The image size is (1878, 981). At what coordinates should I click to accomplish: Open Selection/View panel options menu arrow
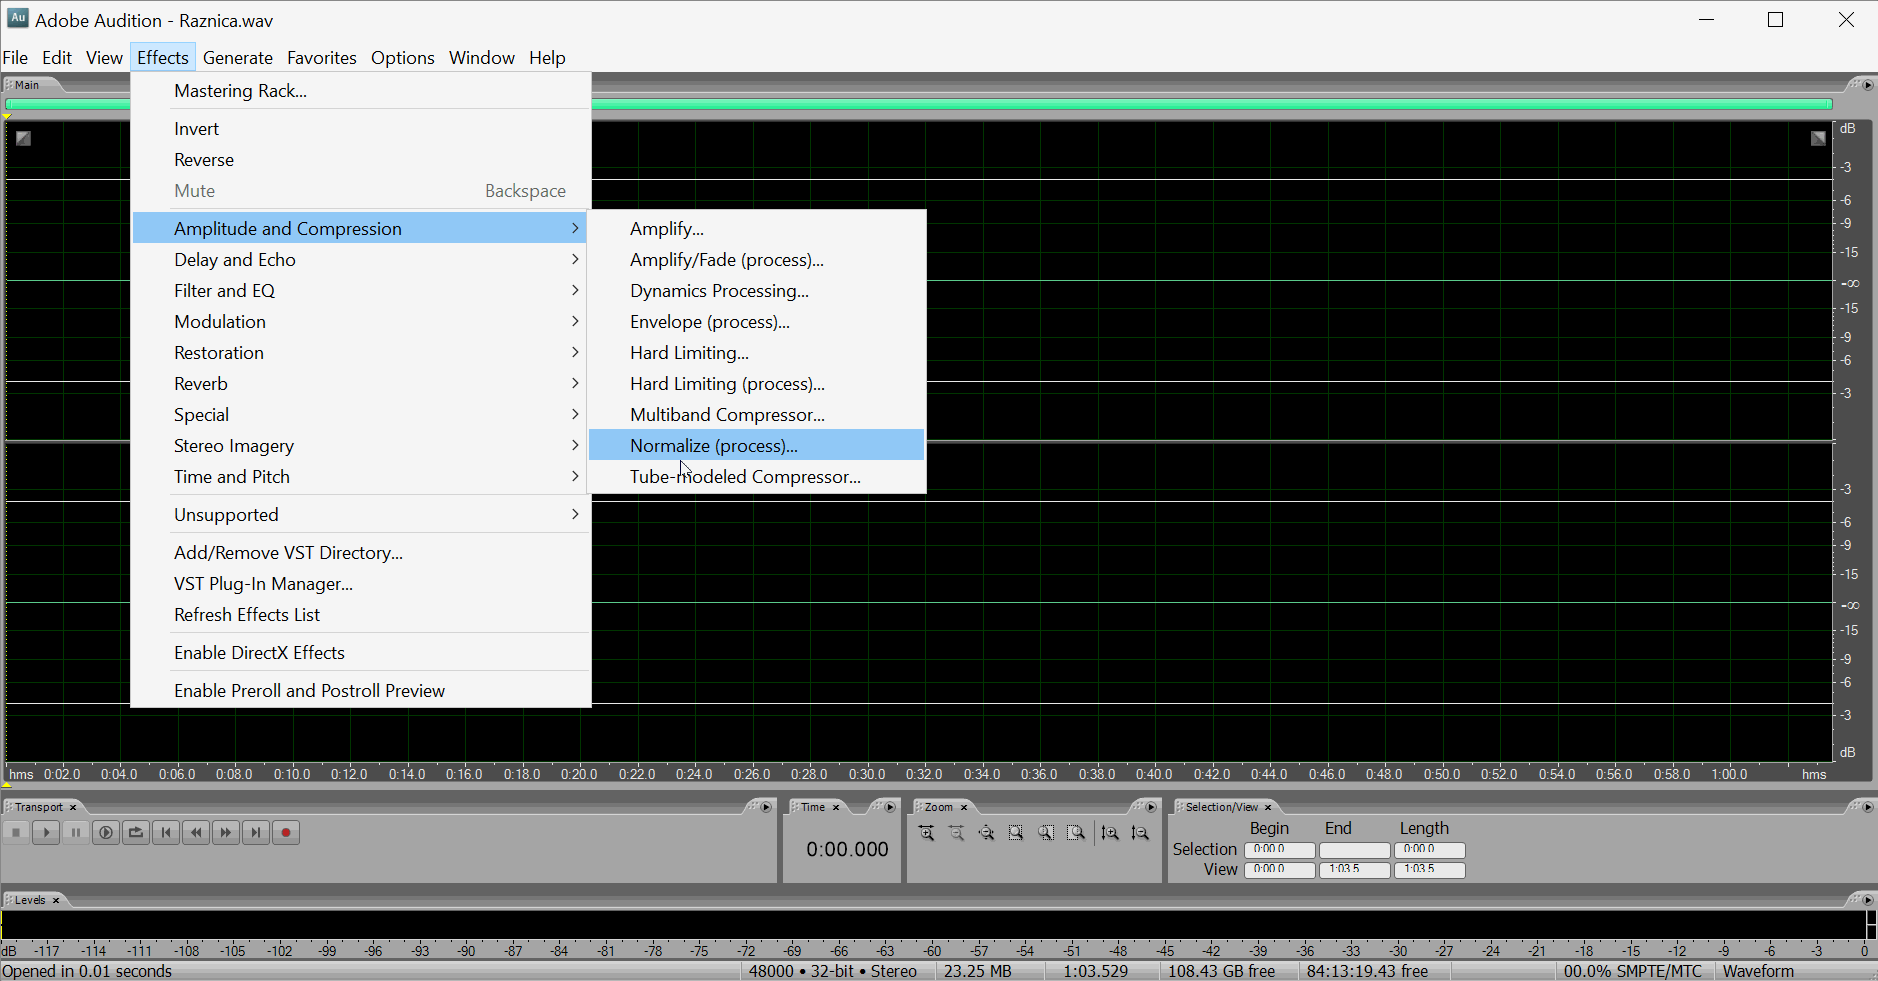pos(1867,807)
